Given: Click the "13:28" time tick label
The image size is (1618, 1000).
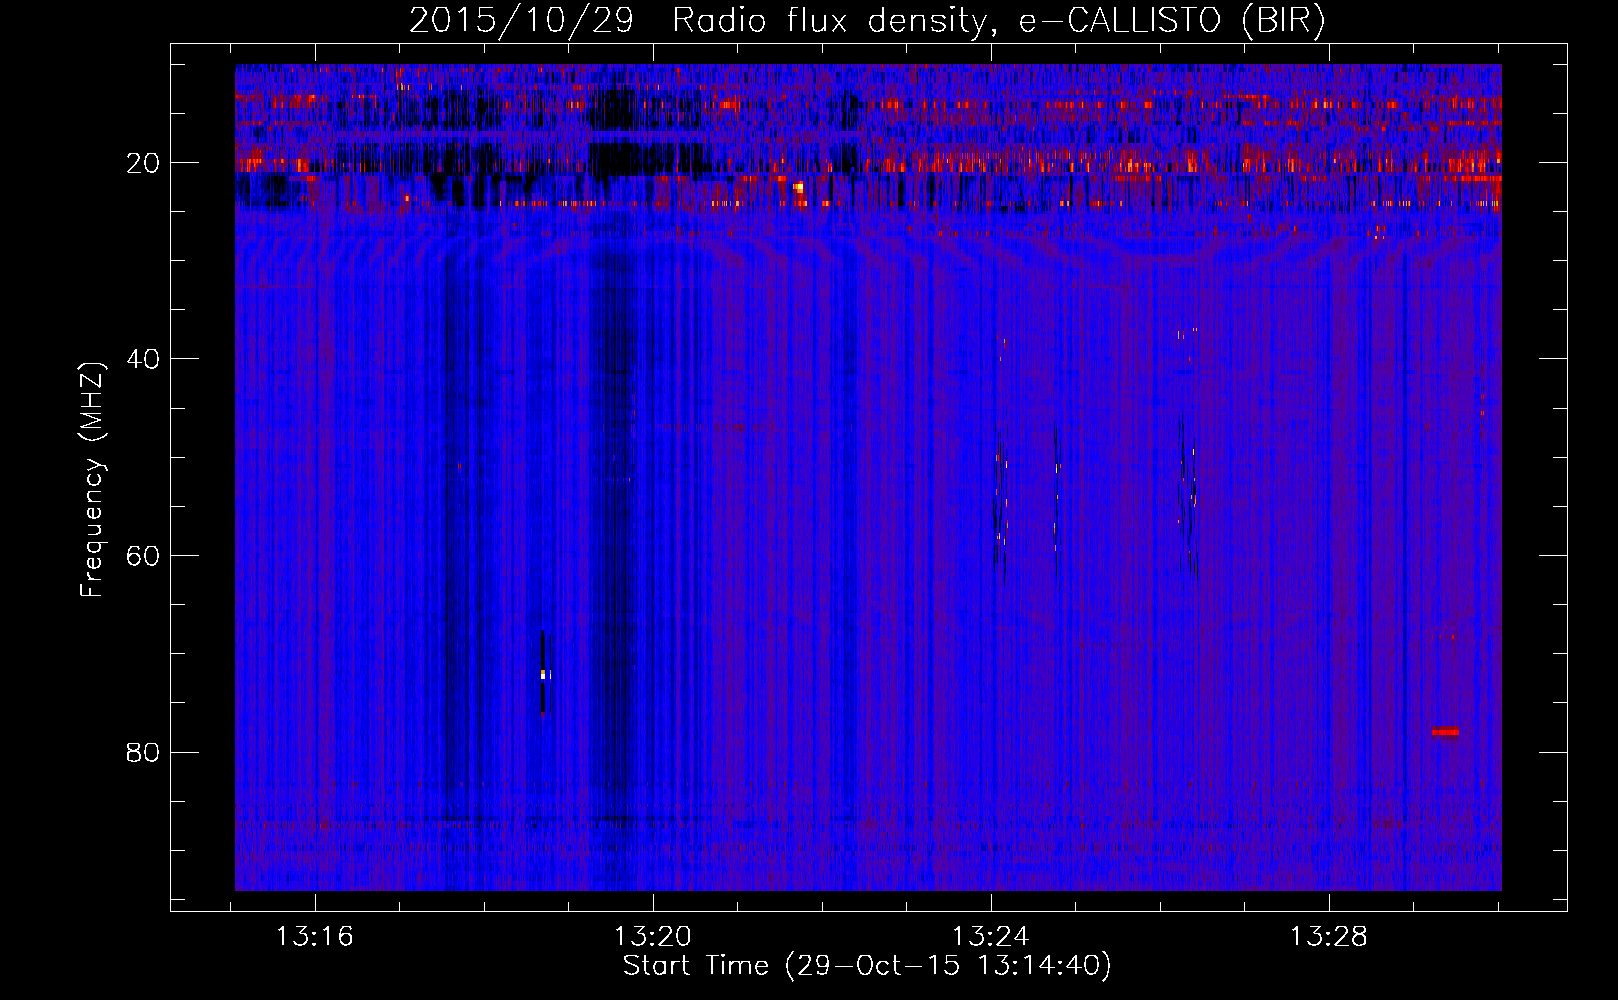Looking at the screenshot, I should click(x=1328, y=937).
